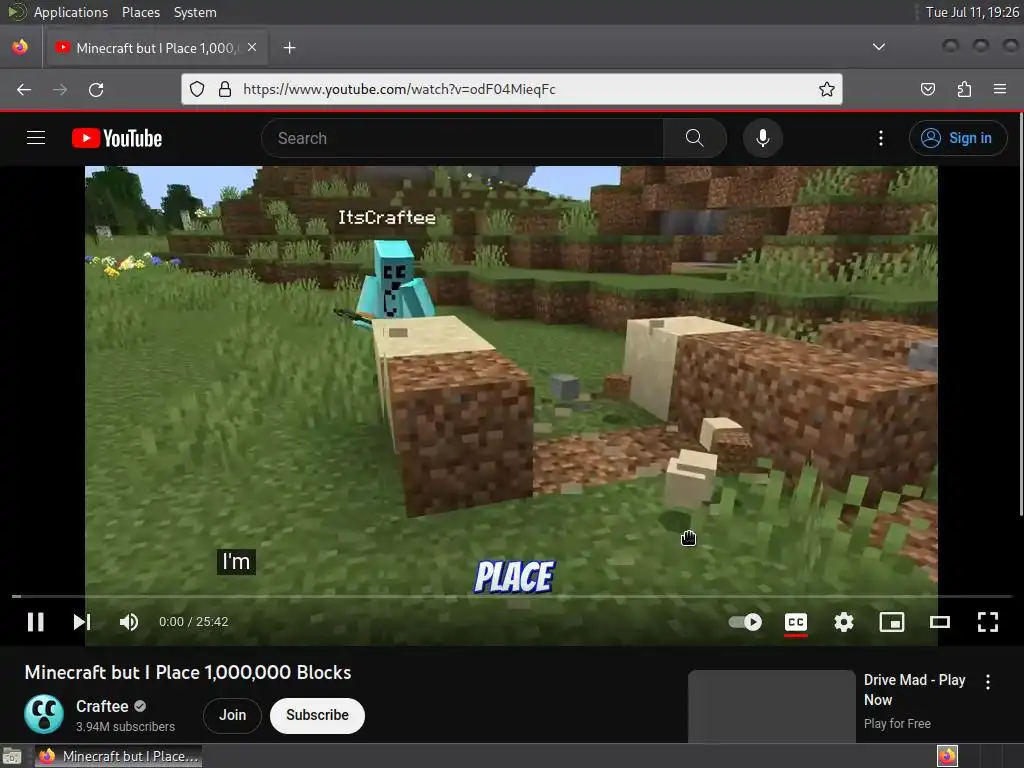
Task: Open the System menu
Action: click(x=195, y=12)
